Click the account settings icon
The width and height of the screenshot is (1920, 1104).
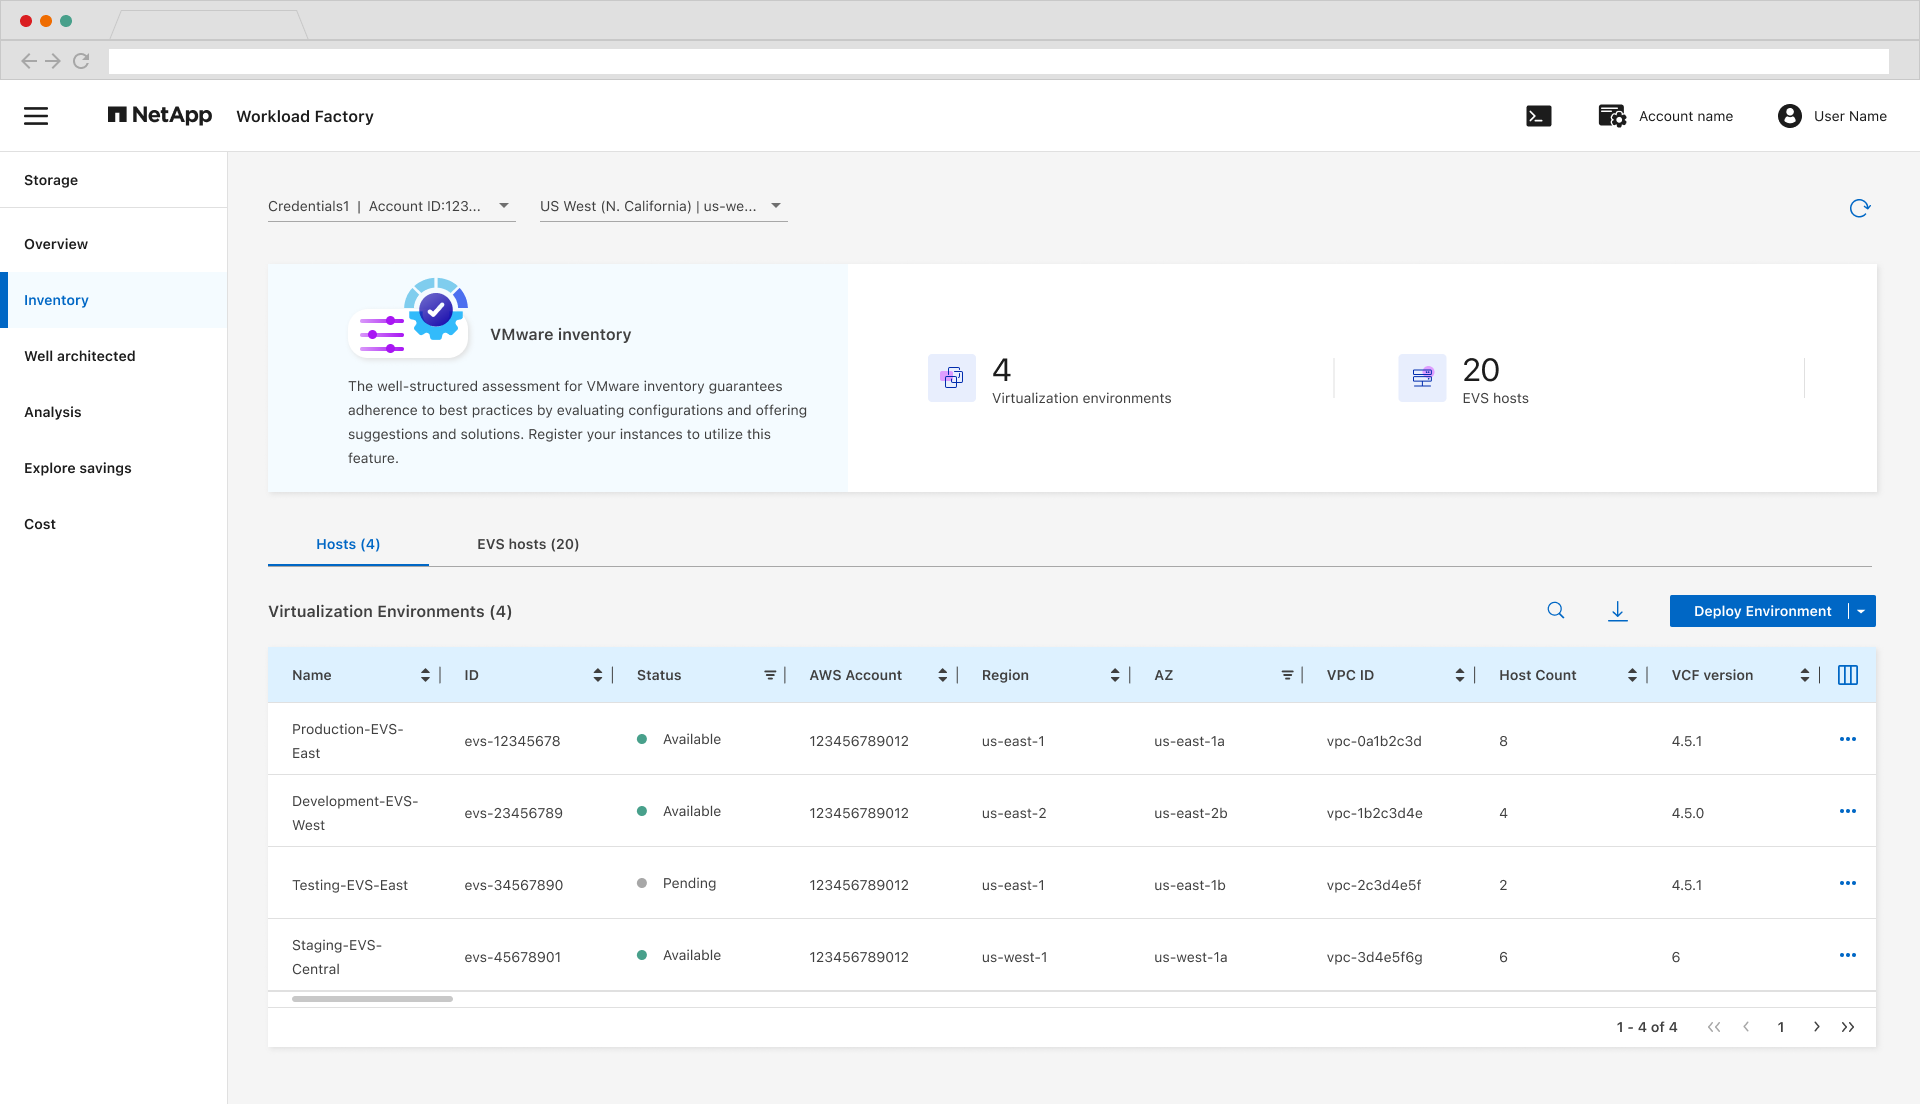1612,116
